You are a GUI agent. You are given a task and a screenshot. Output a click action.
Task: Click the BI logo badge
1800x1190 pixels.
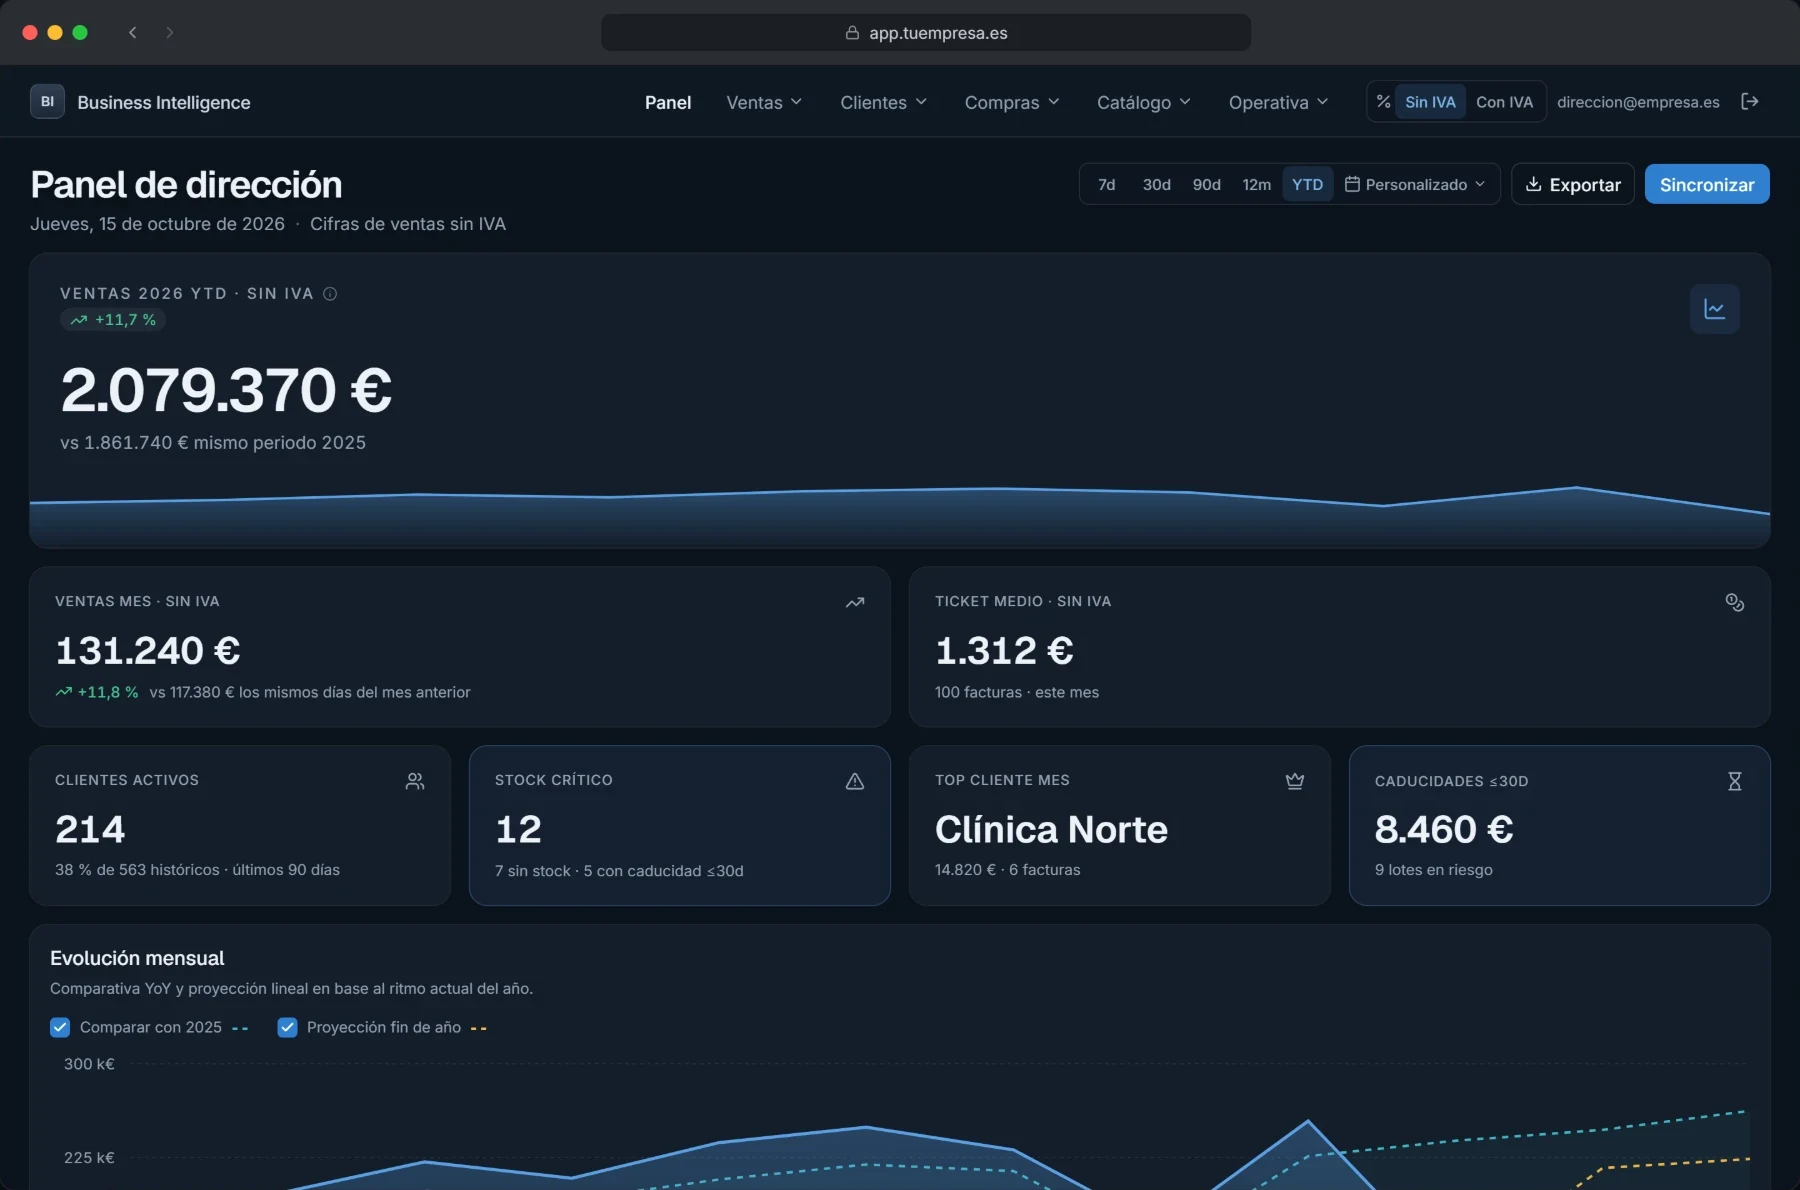[47, 101]
